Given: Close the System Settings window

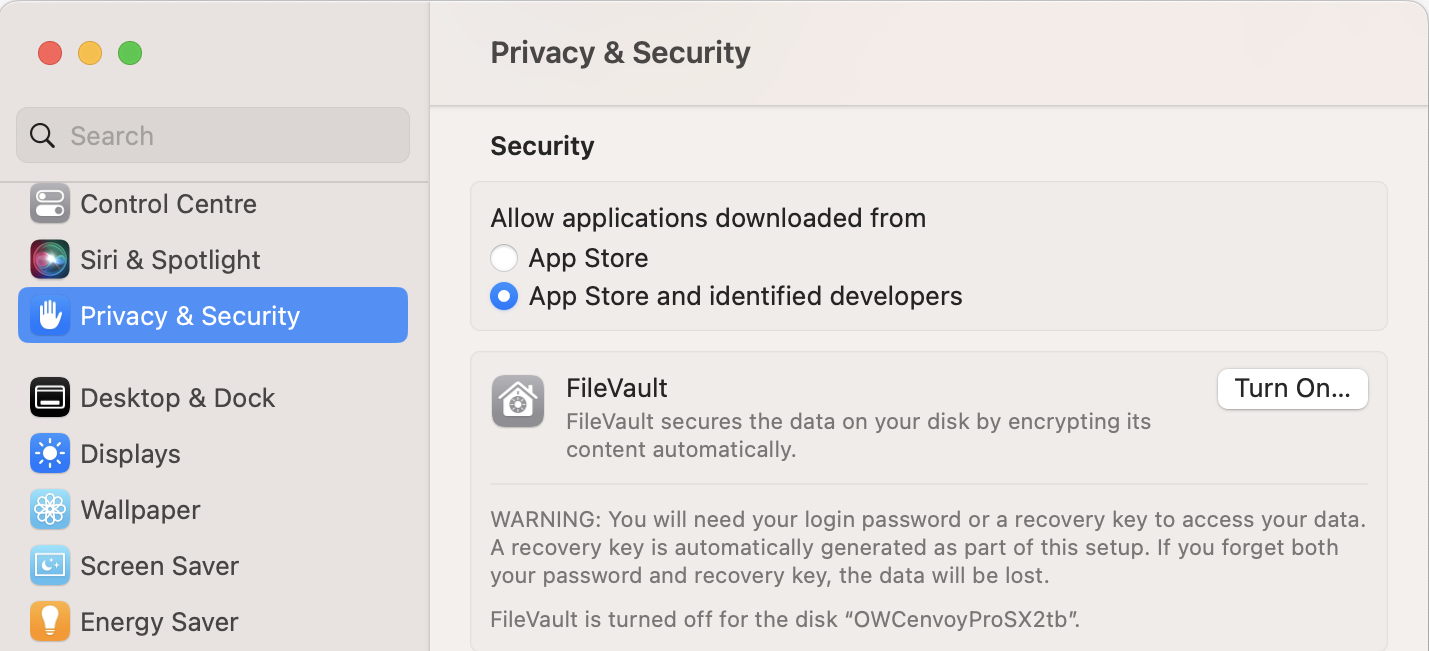Looking at the screenshot, I should 50,53.
